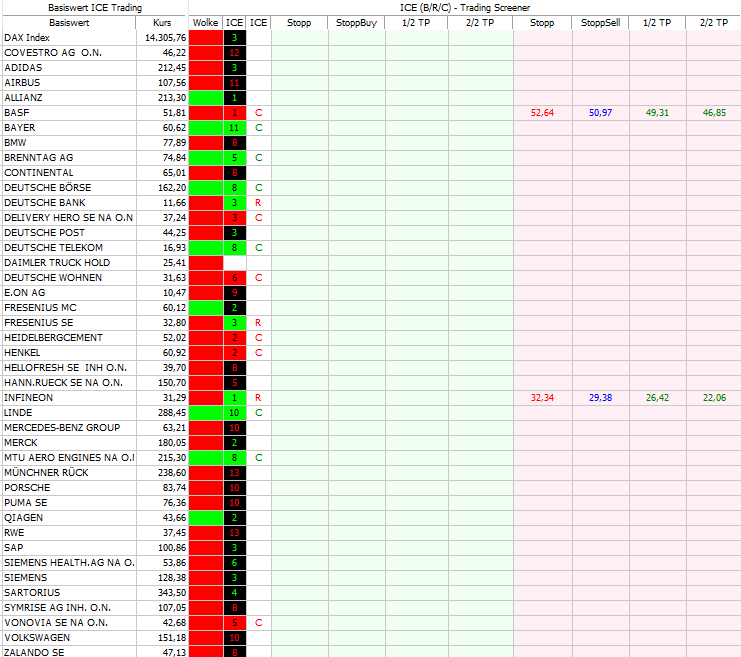Select the DAIMLER TRUCK HOLD row
The image size is (741, 657).
tap(57, 263)
